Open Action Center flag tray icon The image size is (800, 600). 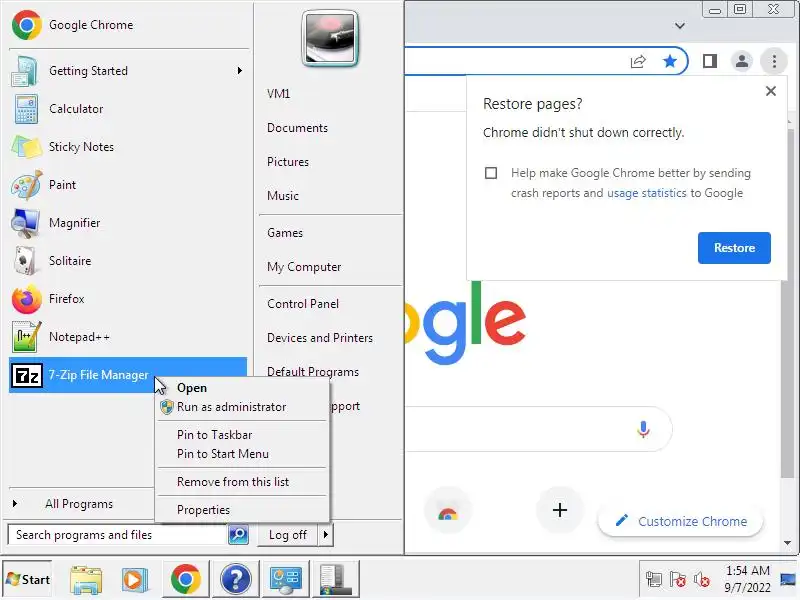pyautogui.click(x=678, y=579)
